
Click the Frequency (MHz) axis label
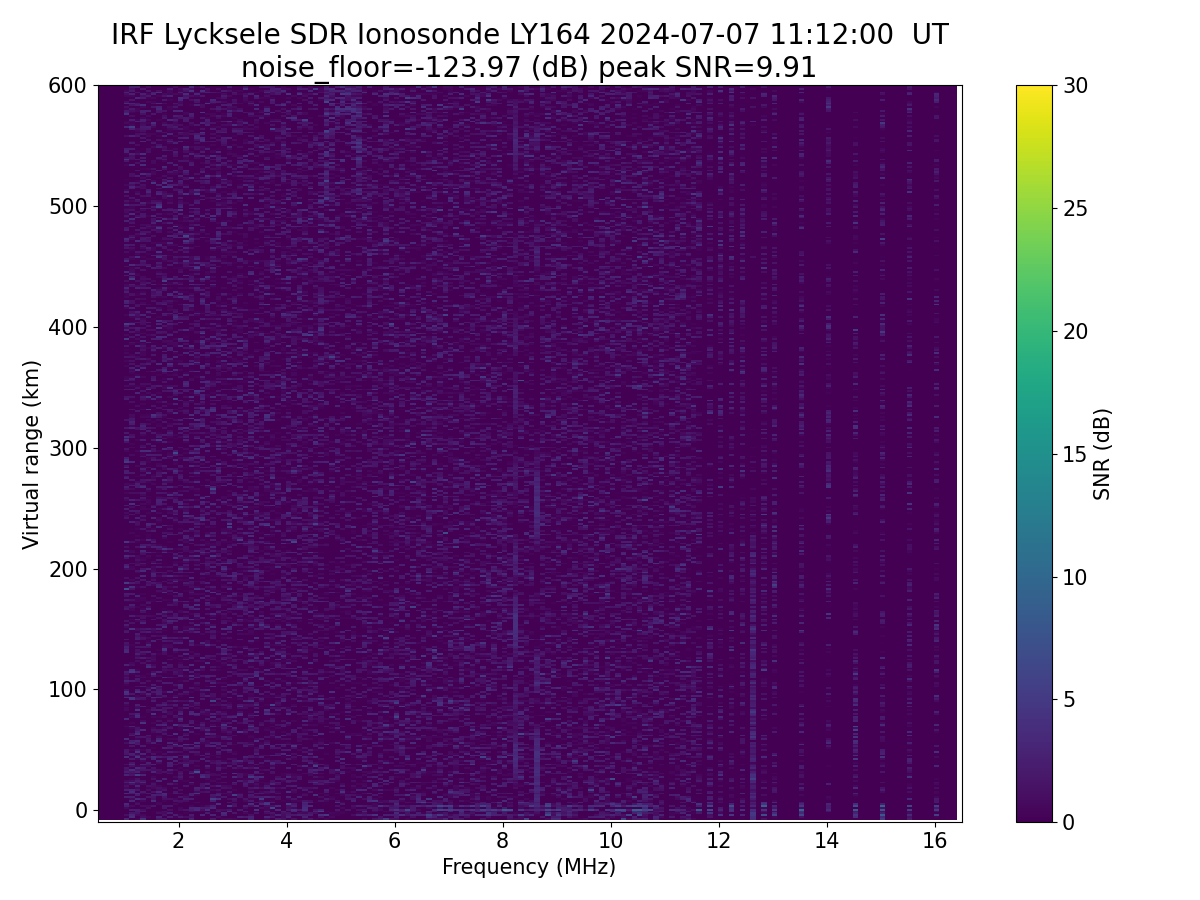pos(529,867)
